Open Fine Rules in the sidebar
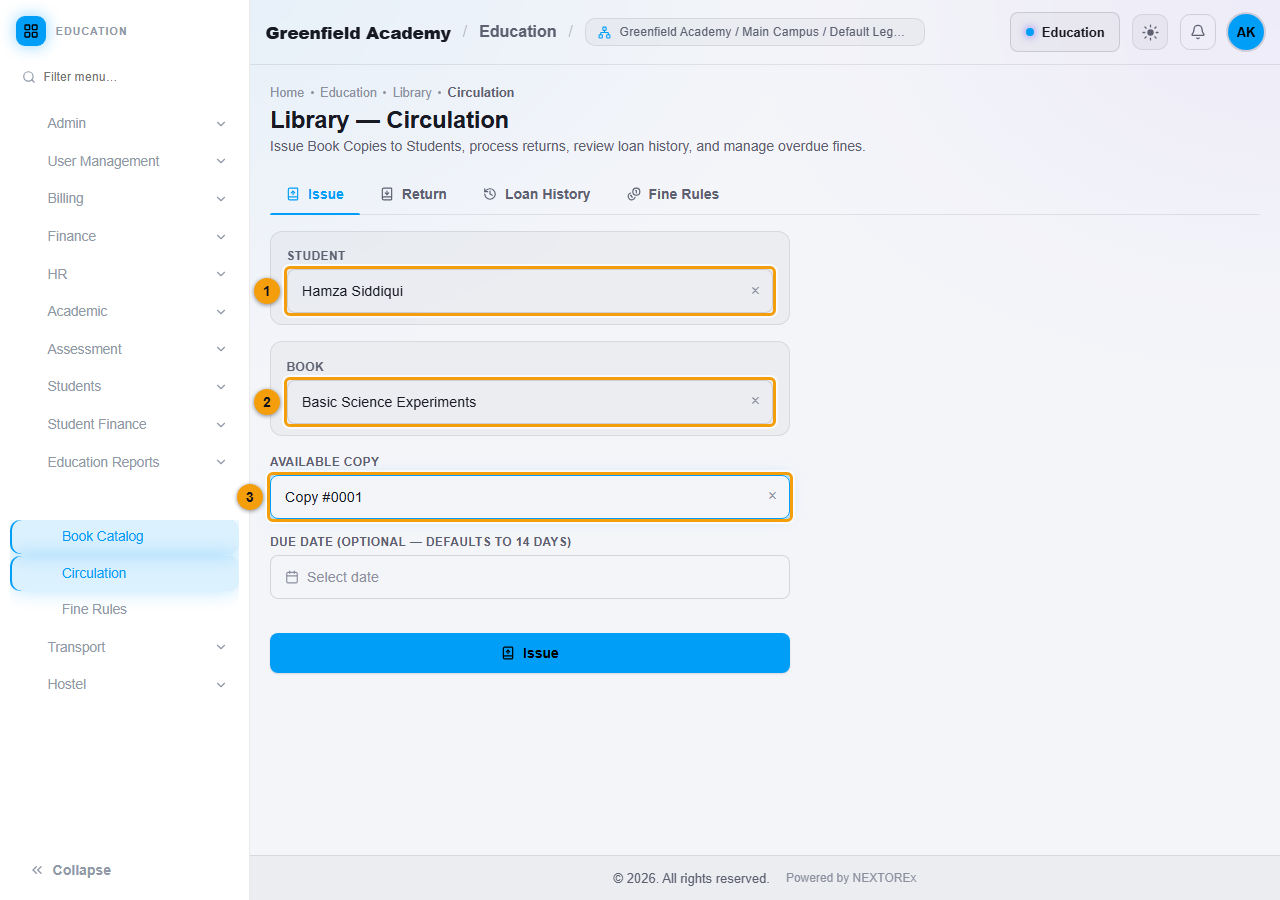The height and width of the screenshot is (900, 1280). pyautogui.click(x=125, y=609)
